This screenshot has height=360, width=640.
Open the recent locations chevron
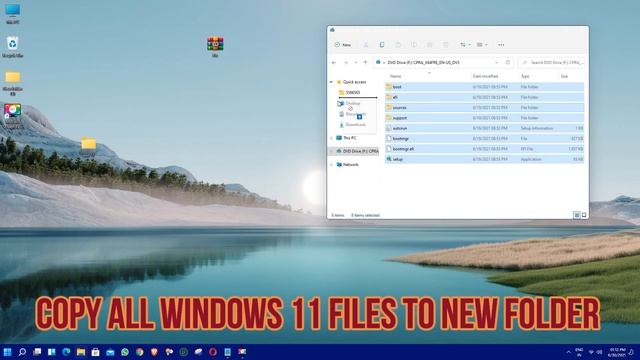[x=356, y=62]
